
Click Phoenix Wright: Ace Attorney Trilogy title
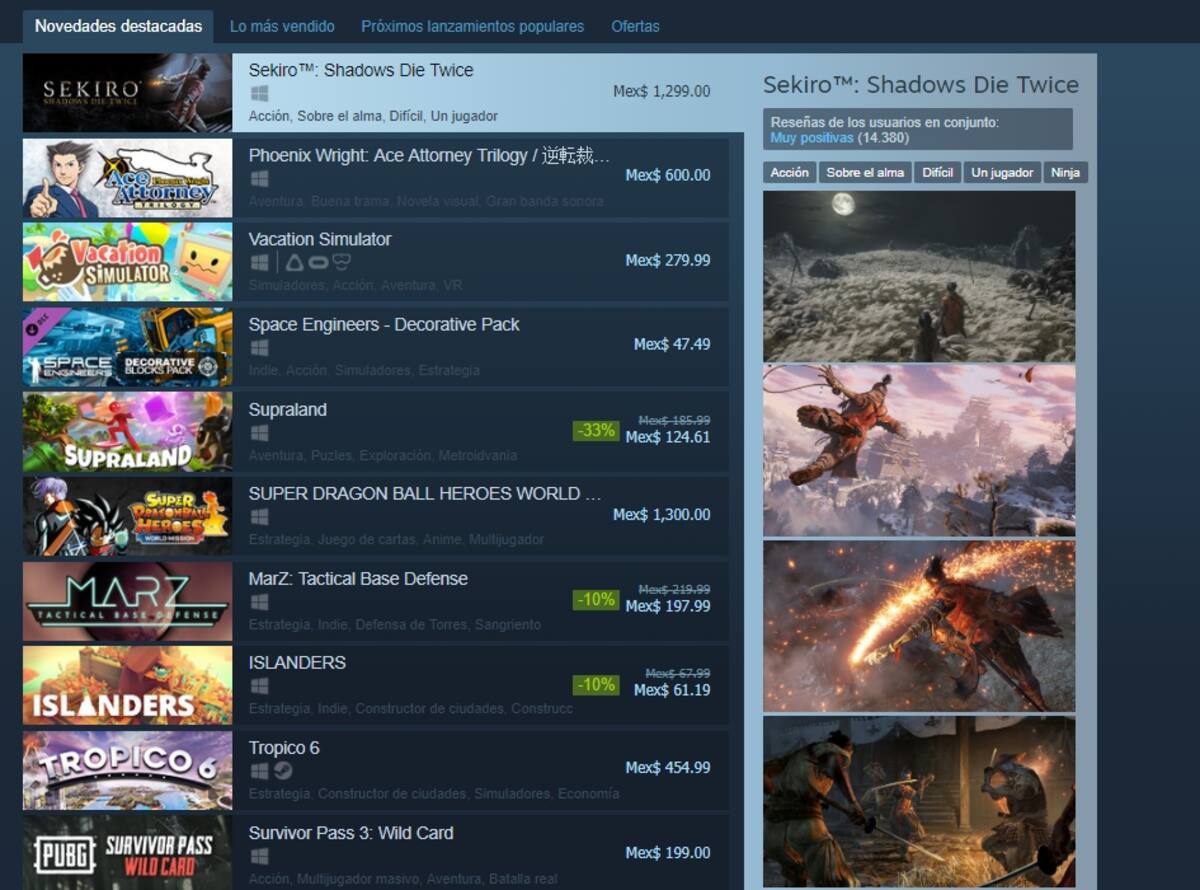coord(429,155)
